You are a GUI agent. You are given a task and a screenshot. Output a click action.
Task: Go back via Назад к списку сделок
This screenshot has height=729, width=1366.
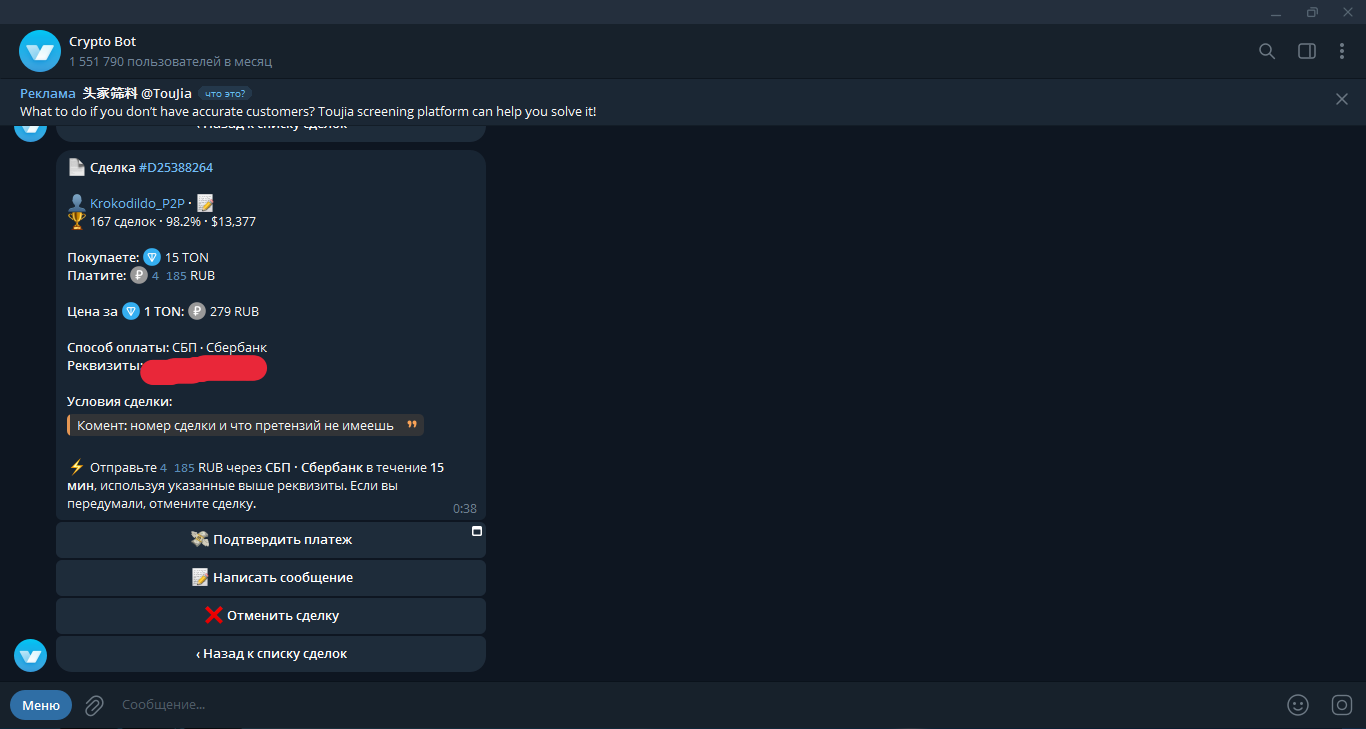pyautogui.click(x=271, y=654)
